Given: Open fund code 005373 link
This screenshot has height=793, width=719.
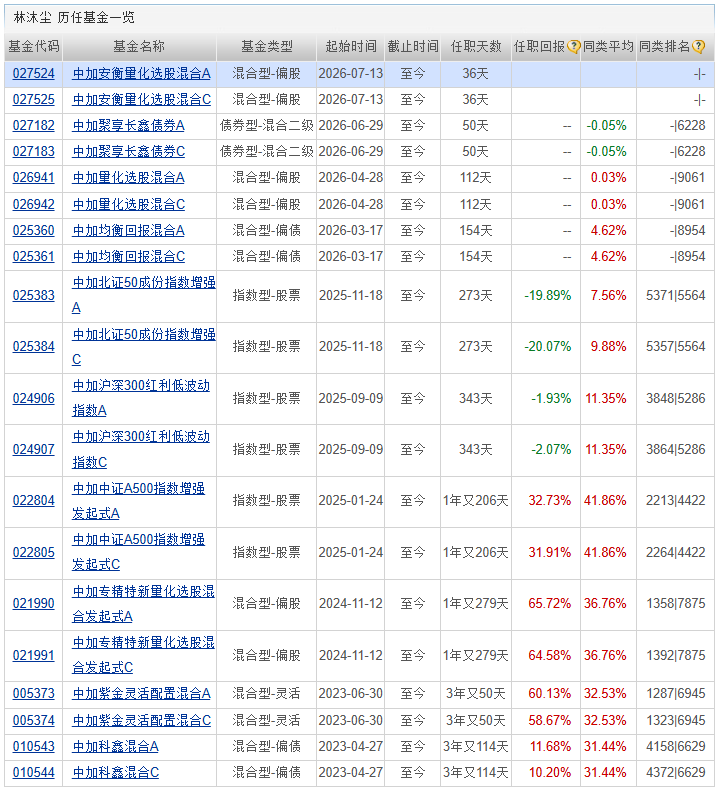Looking at the screenshot, I should coord(33,694).
